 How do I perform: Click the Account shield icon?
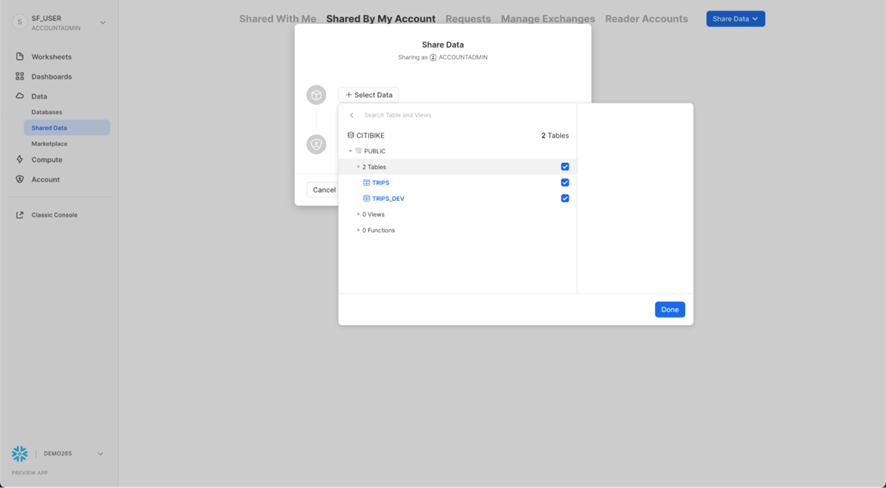coord(20,180)
